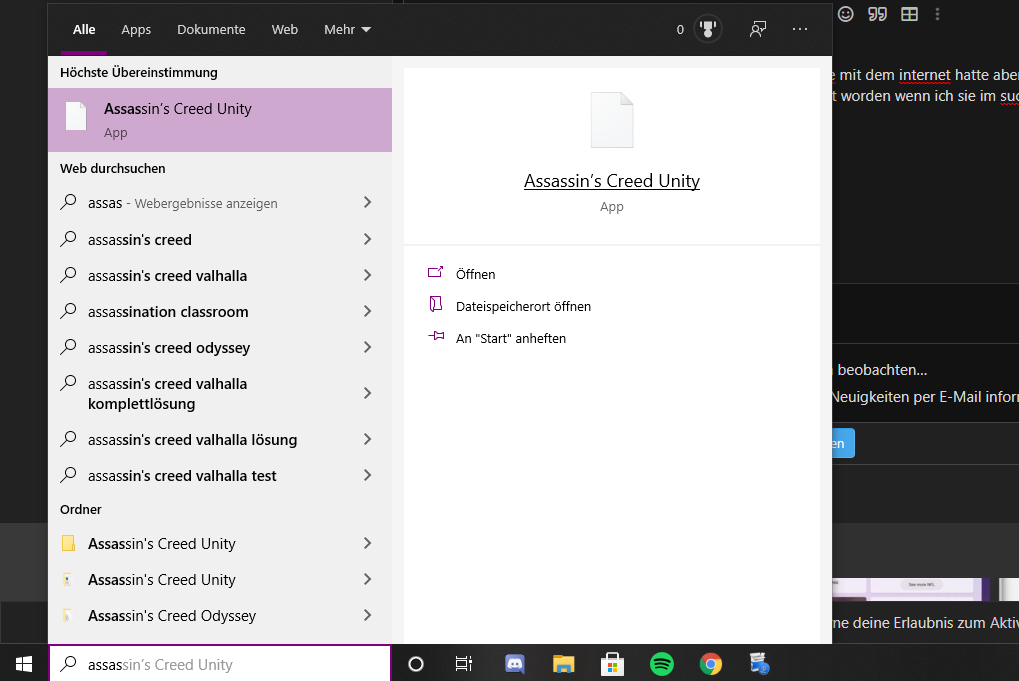The height and width of the screenshot is (681, 1019).
Task: Open vertical dots menu in background editor
Action: pos(937,14)
